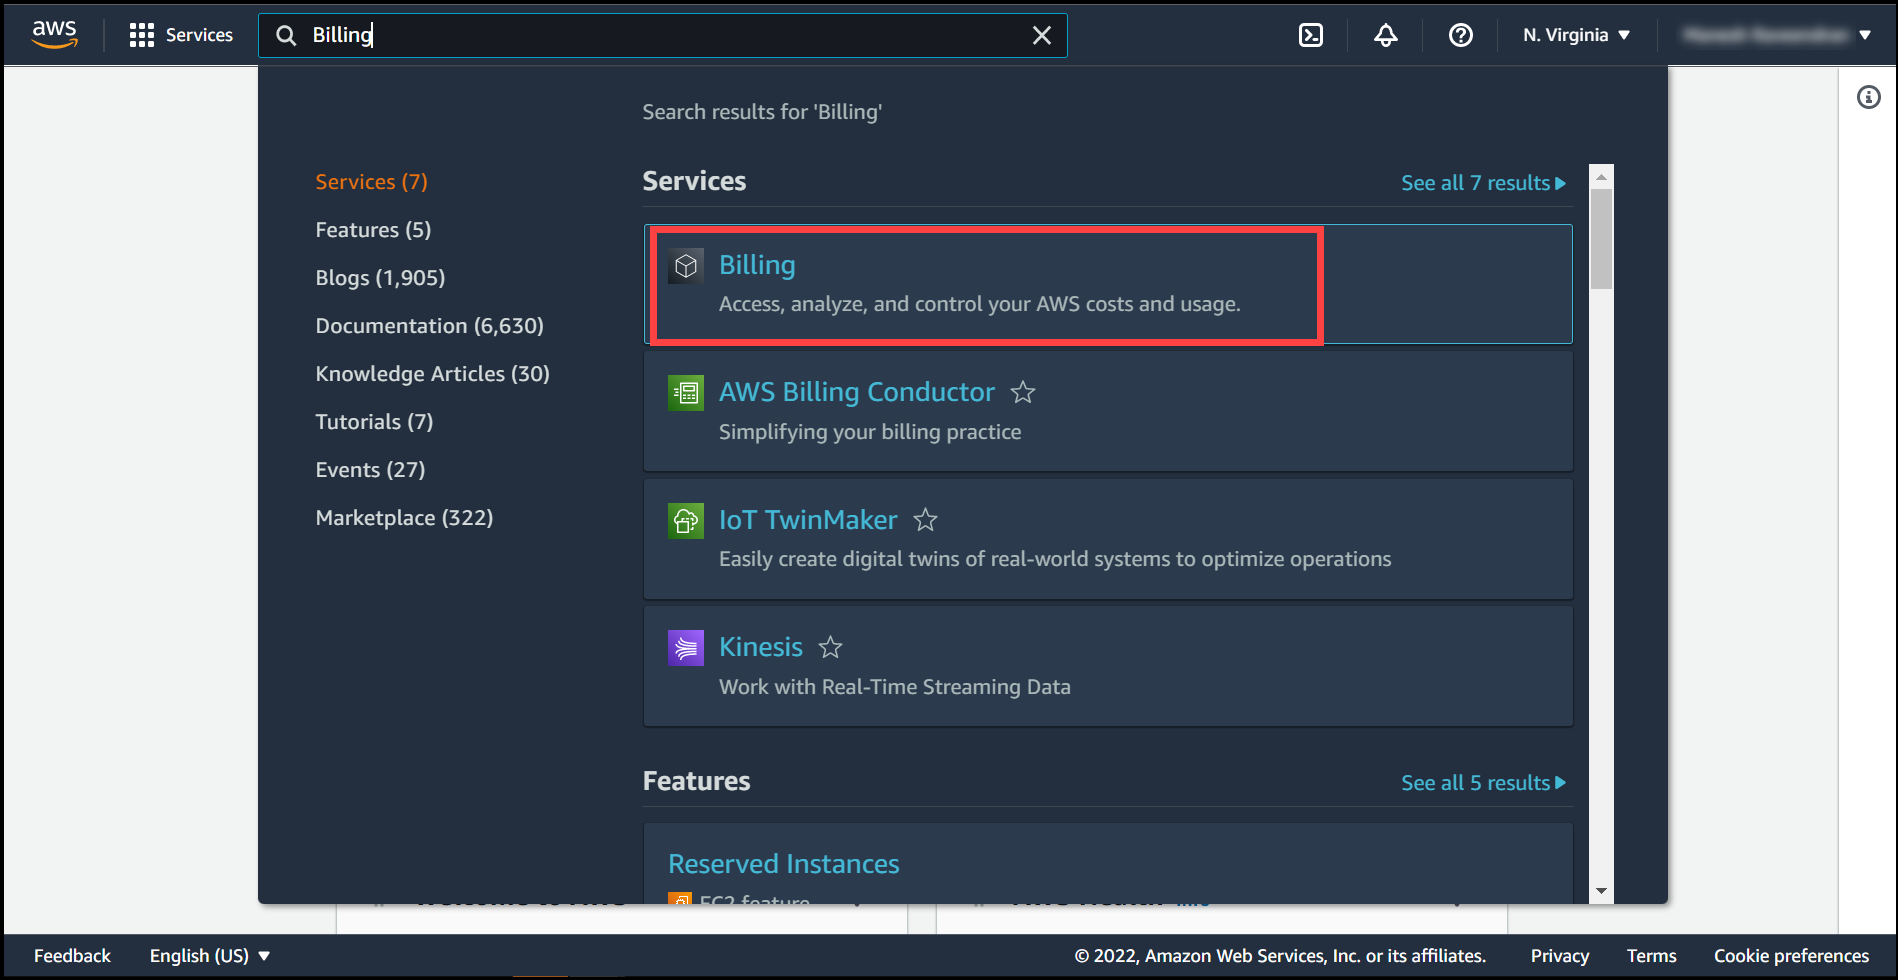The height and width of the screenshot is (980, 1898).
Task: Favorite Kinesis with its star
Action: coord(831,647)
